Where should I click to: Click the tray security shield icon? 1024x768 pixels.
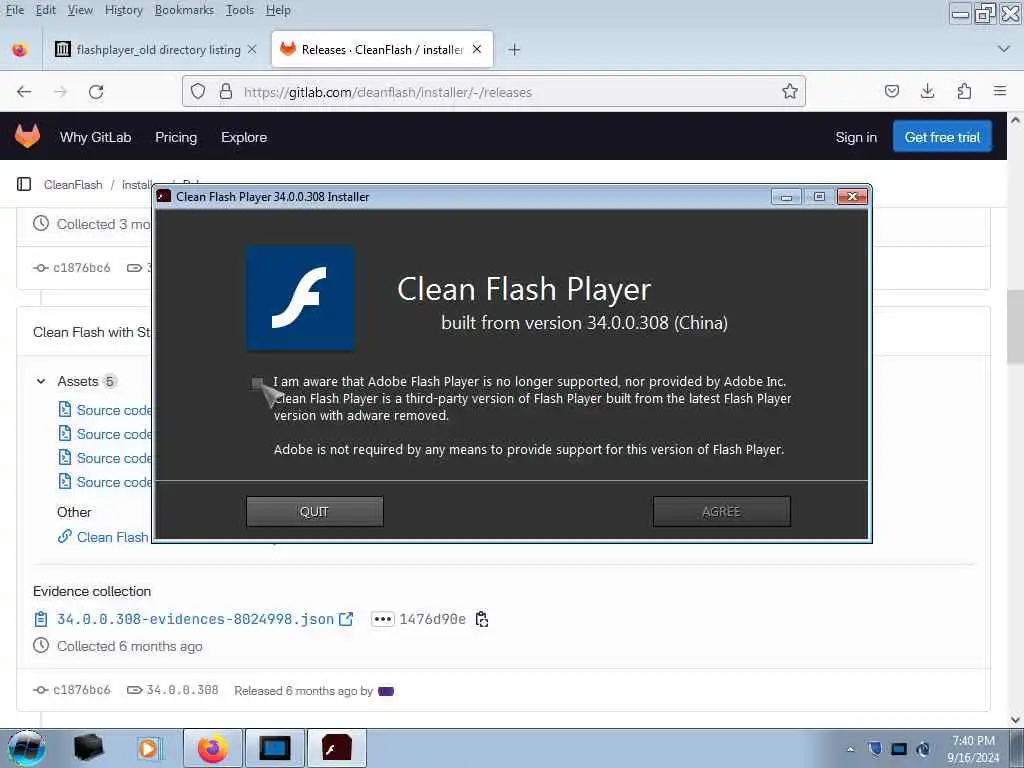pyautogui.click(x=875, y=749)
